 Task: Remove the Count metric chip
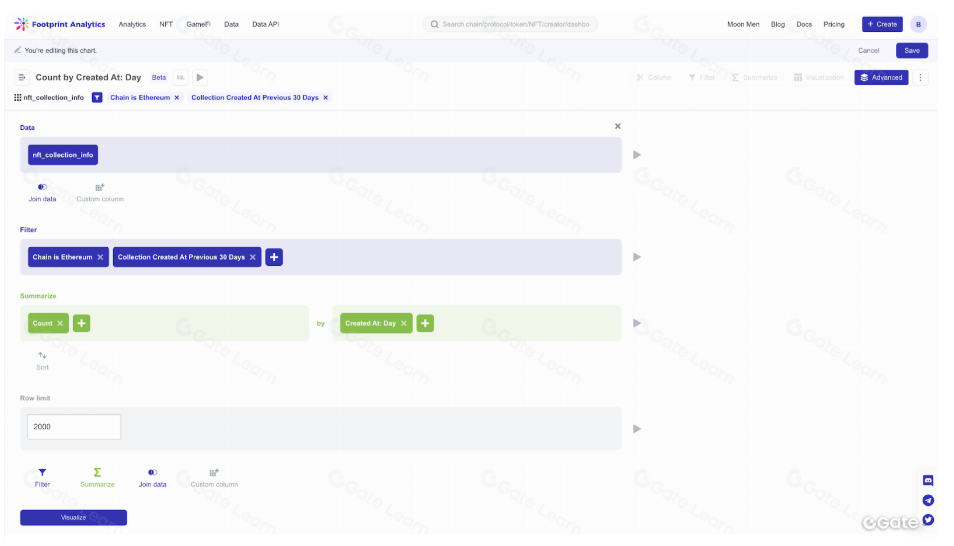[61, 323]
